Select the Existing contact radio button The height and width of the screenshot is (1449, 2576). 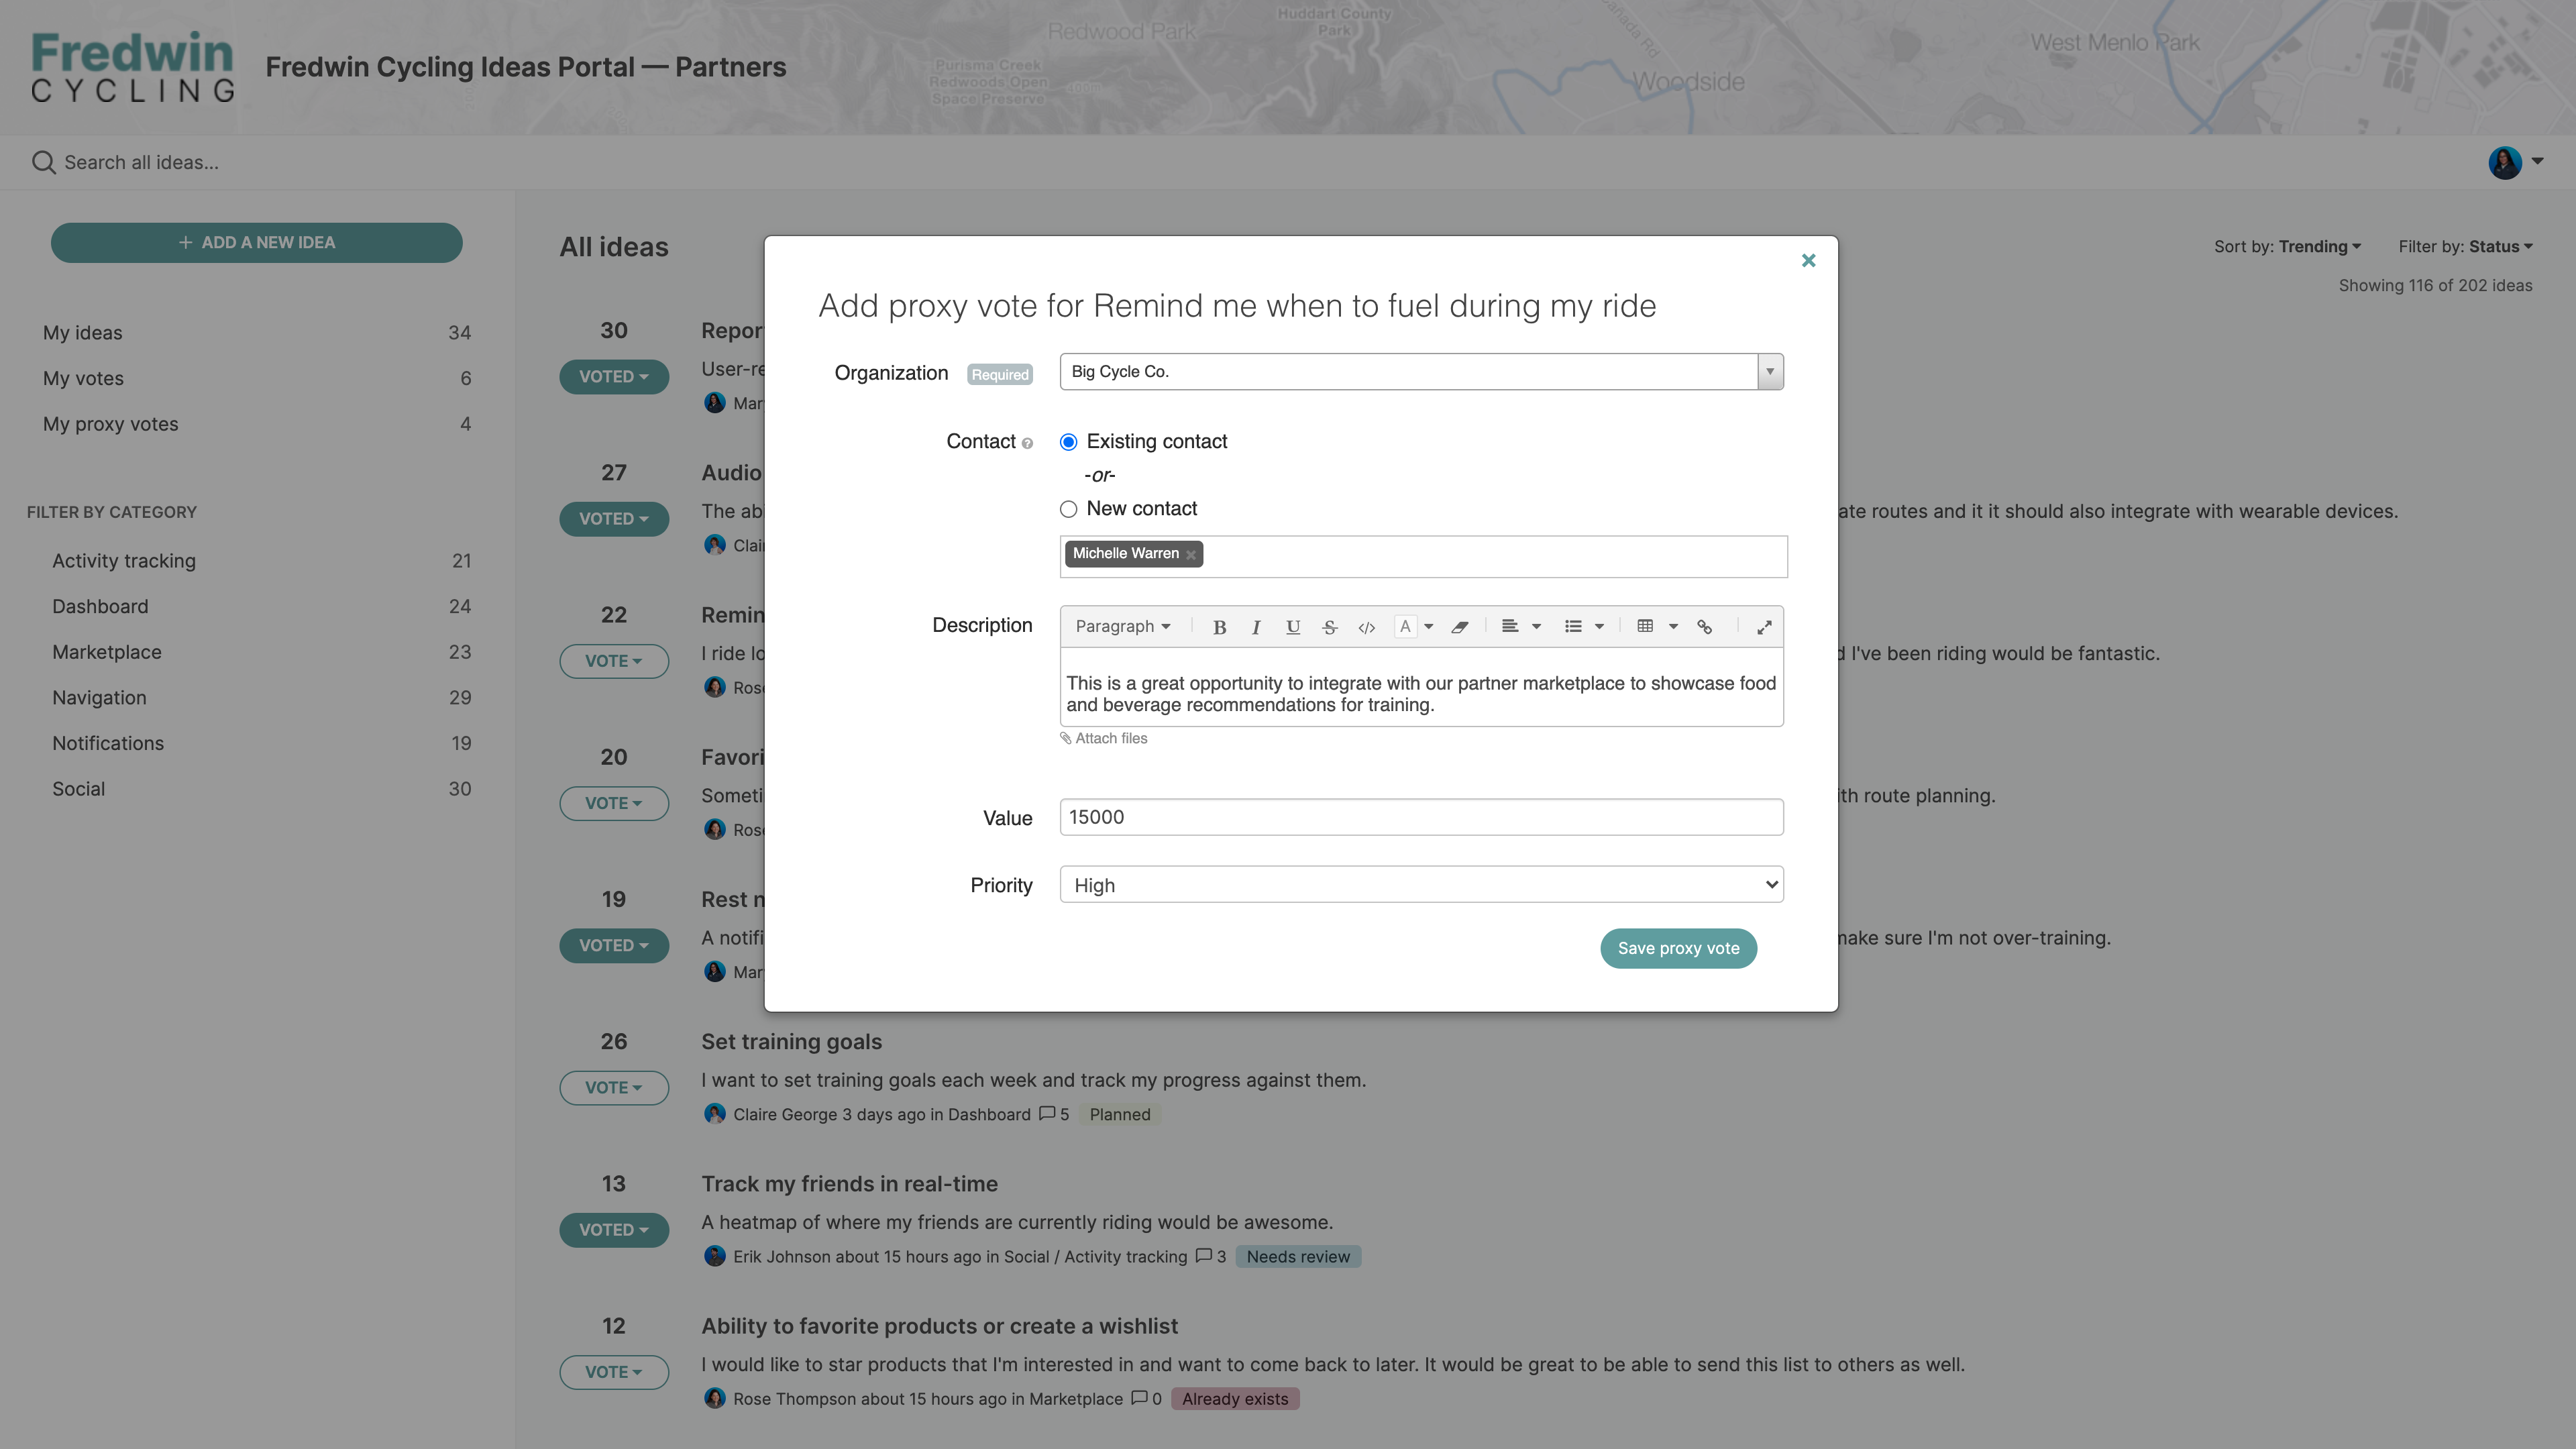click(1068, 442)
